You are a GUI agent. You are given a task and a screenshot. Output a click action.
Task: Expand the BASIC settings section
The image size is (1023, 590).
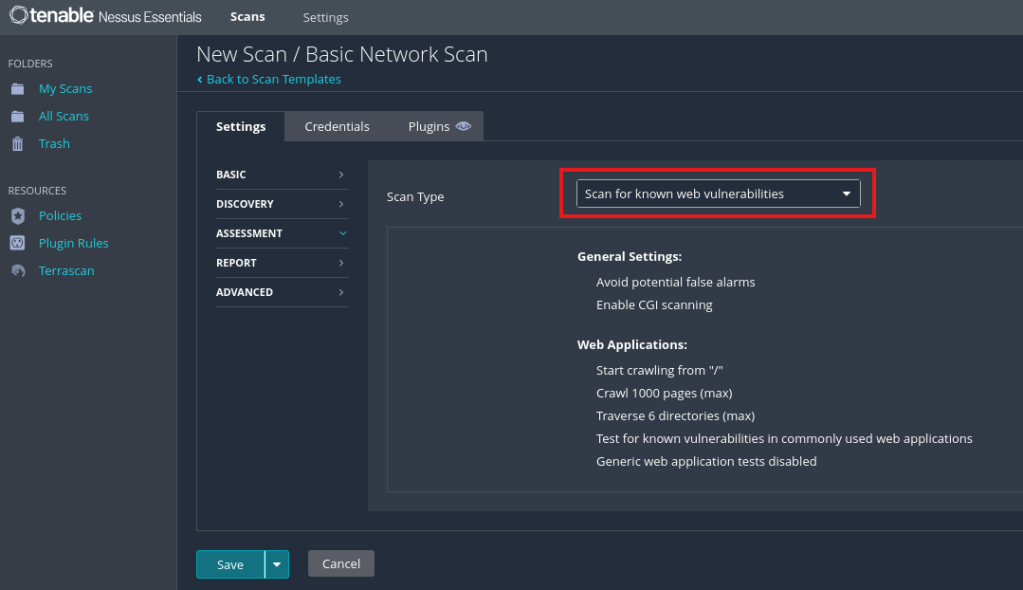click(x=281, y=175)
